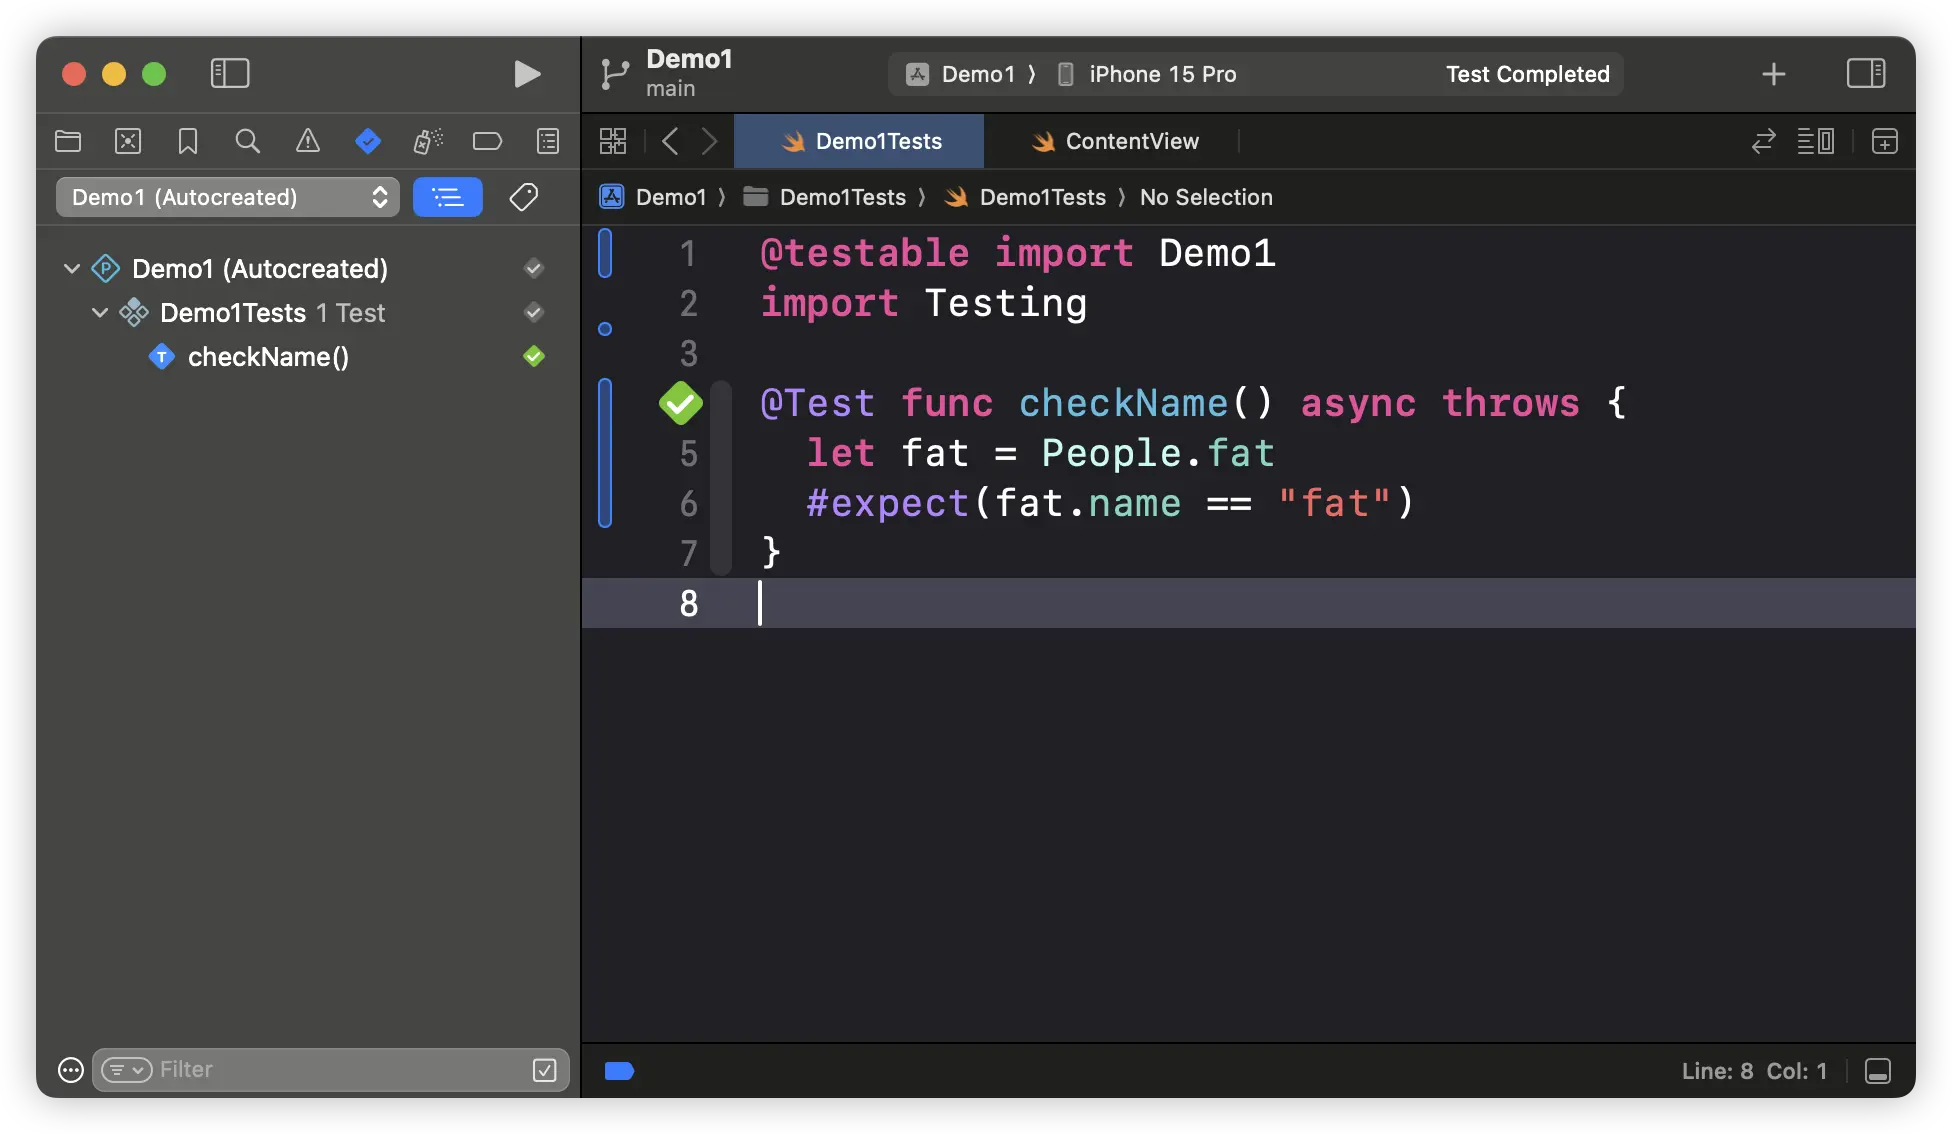Image resolution: width=1952 pixels, height=1134 pixels.
Task: Toggle the blue breakpoint activation tag
Action: point(619,1071)
